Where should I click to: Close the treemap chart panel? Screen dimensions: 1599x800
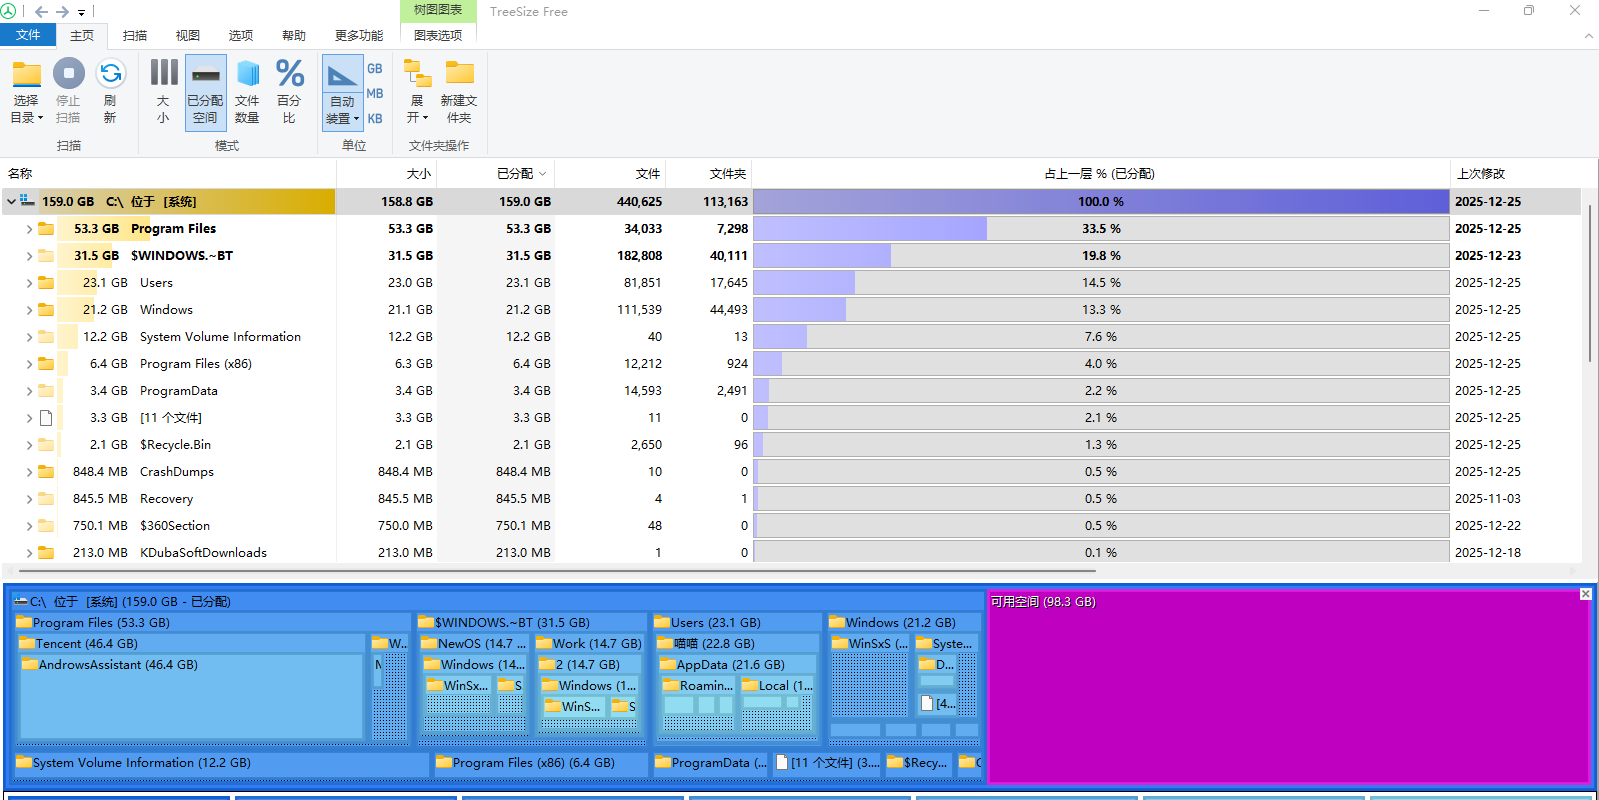(x=1585, y=594)
